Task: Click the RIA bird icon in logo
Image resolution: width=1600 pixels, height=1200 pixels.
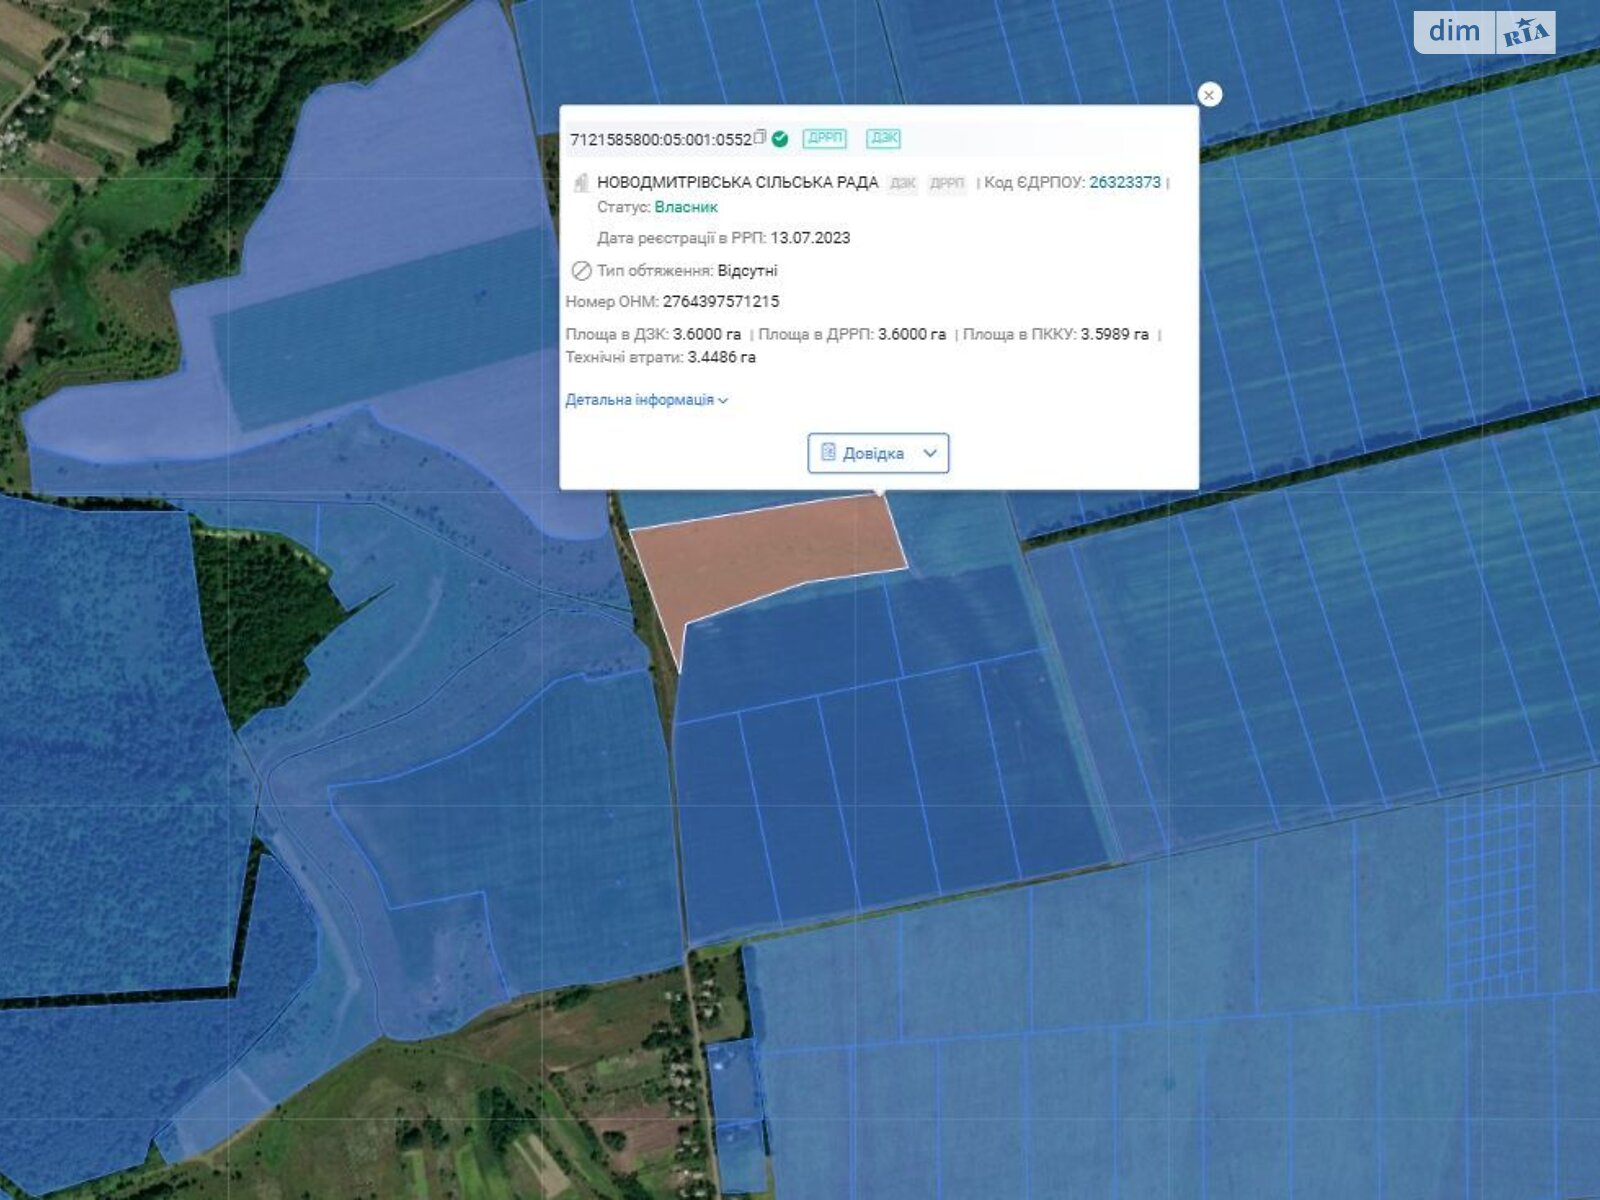Action: pos(1525,32)
